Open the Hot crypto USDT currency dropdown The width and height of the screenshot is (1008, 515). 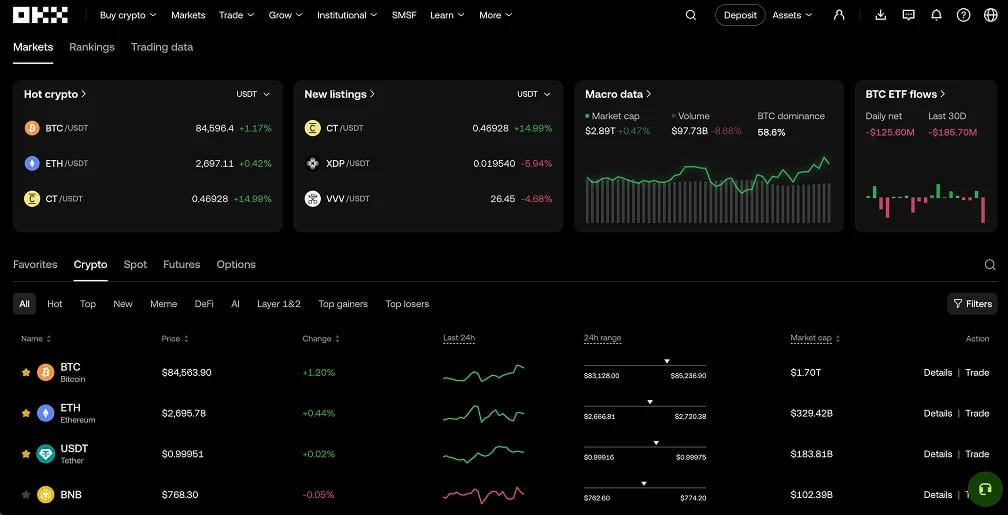coord(253,94)
